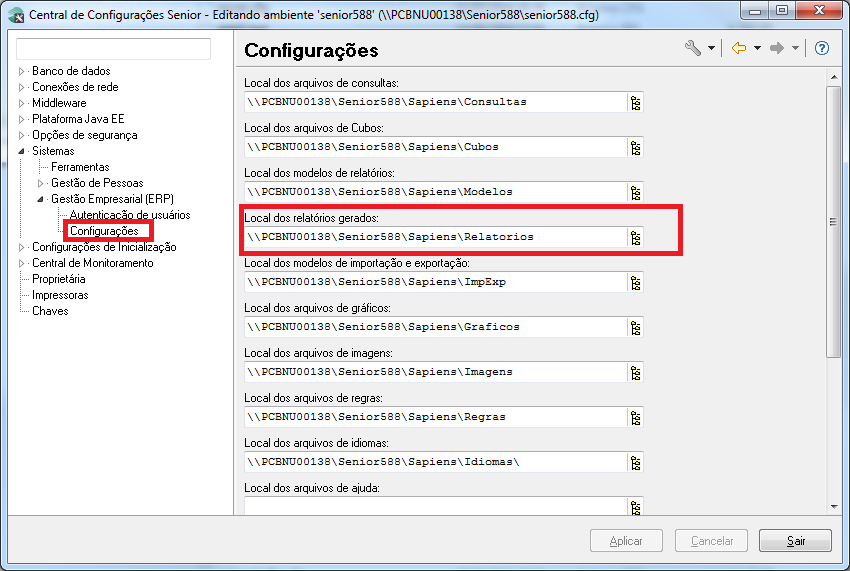
Task: Collapse Gestão Empresarial (ERP) node
Action: pos(41,199)
